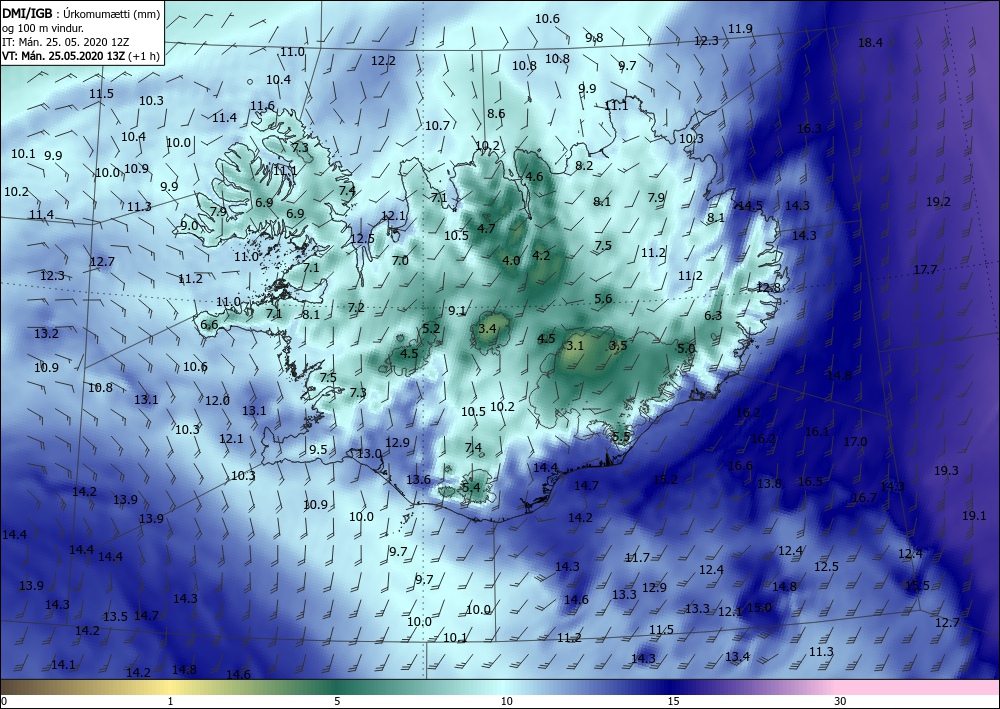Click the 30 tick label on the color scale
Viewport: 1000px width, 709px height.
pyautogui.click(x=840, y=701)
